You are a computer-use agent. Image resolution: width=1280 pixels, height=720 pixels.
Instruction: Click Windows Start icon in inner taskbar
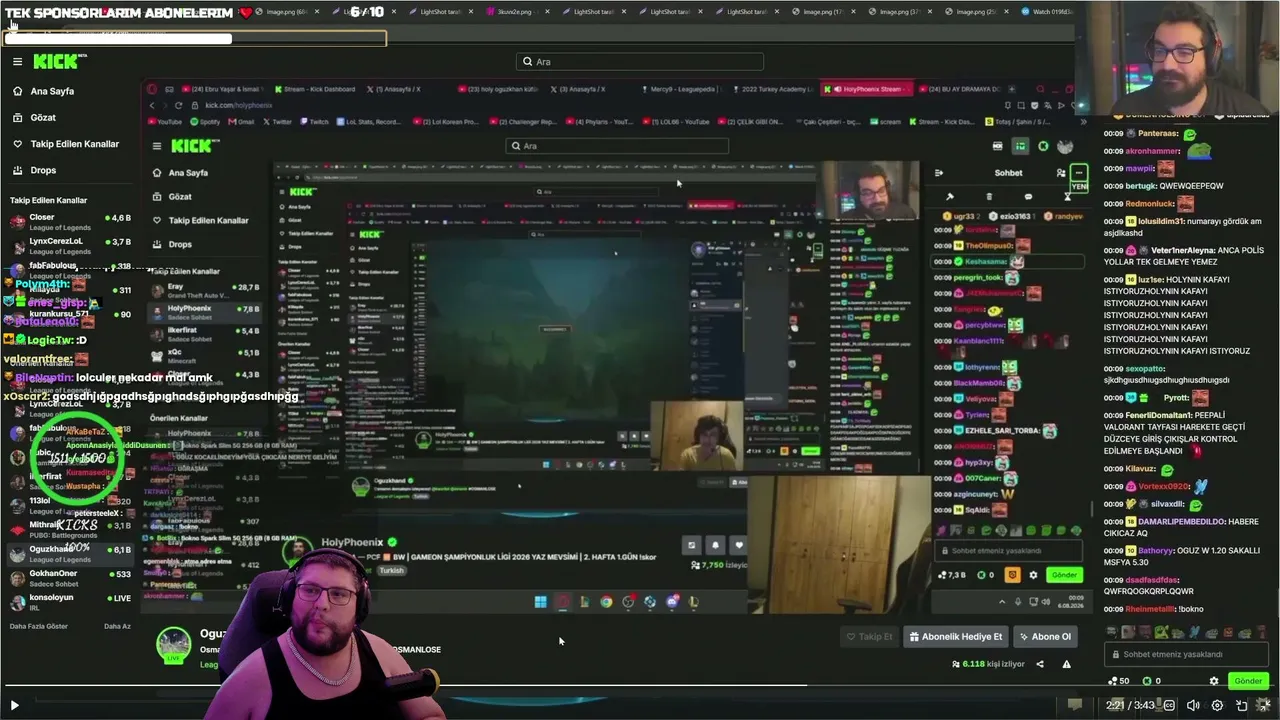(540, 602)
